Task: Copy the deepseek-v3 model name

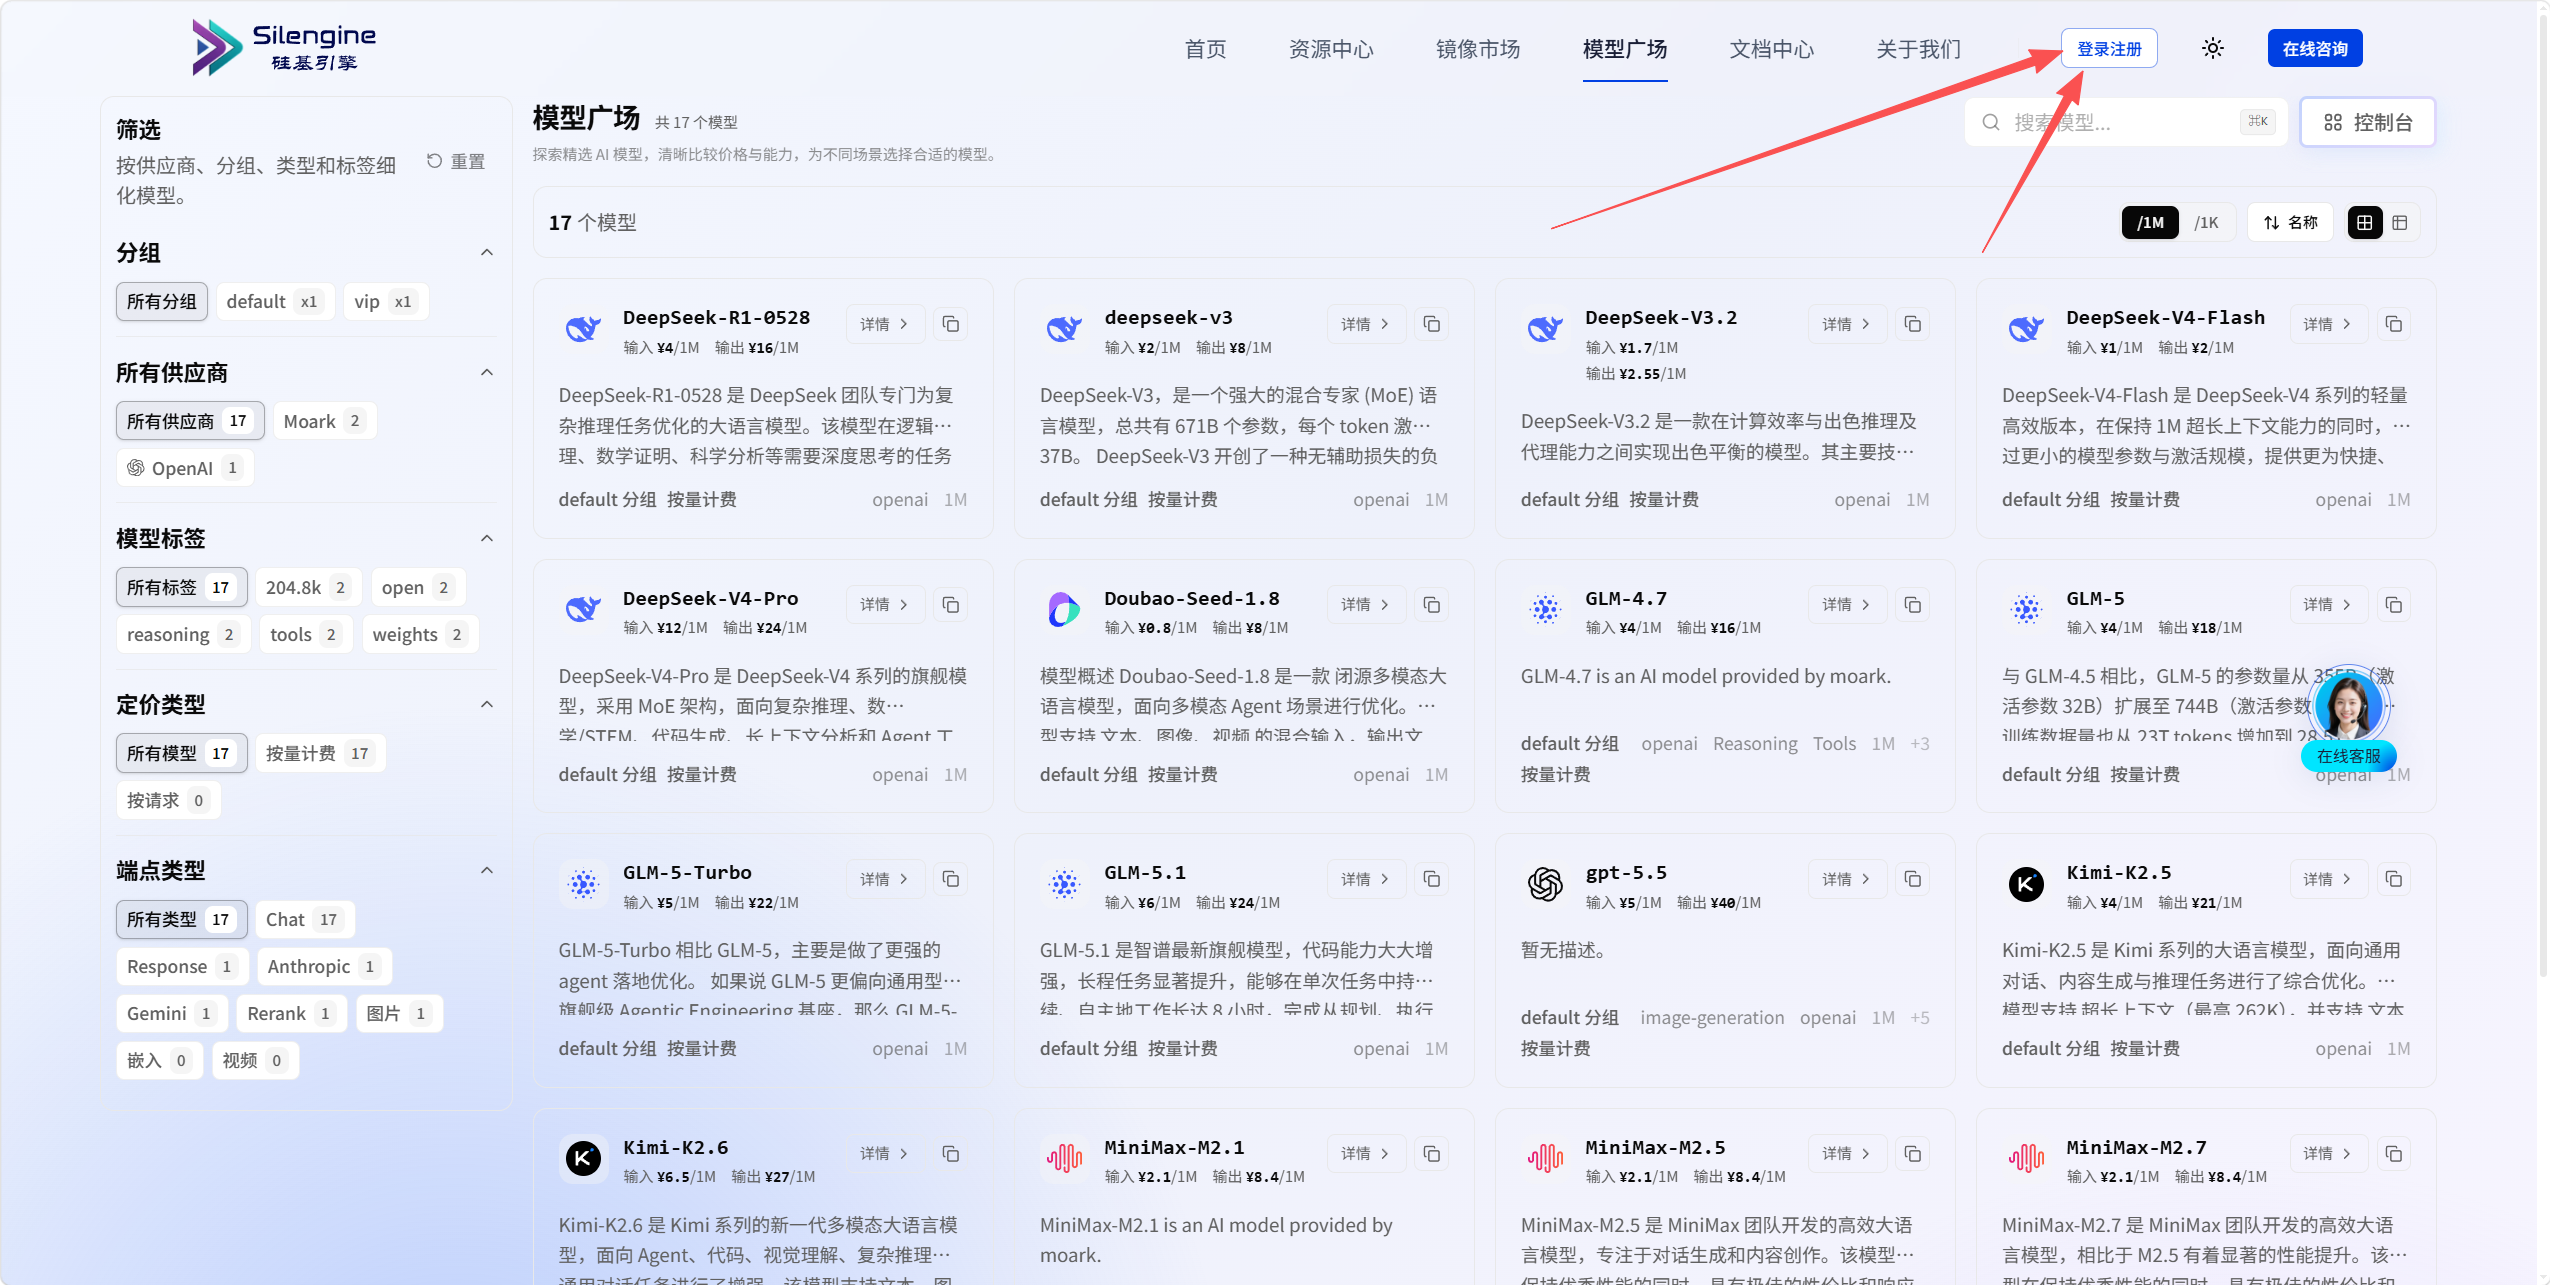Action: (1431, 324)
